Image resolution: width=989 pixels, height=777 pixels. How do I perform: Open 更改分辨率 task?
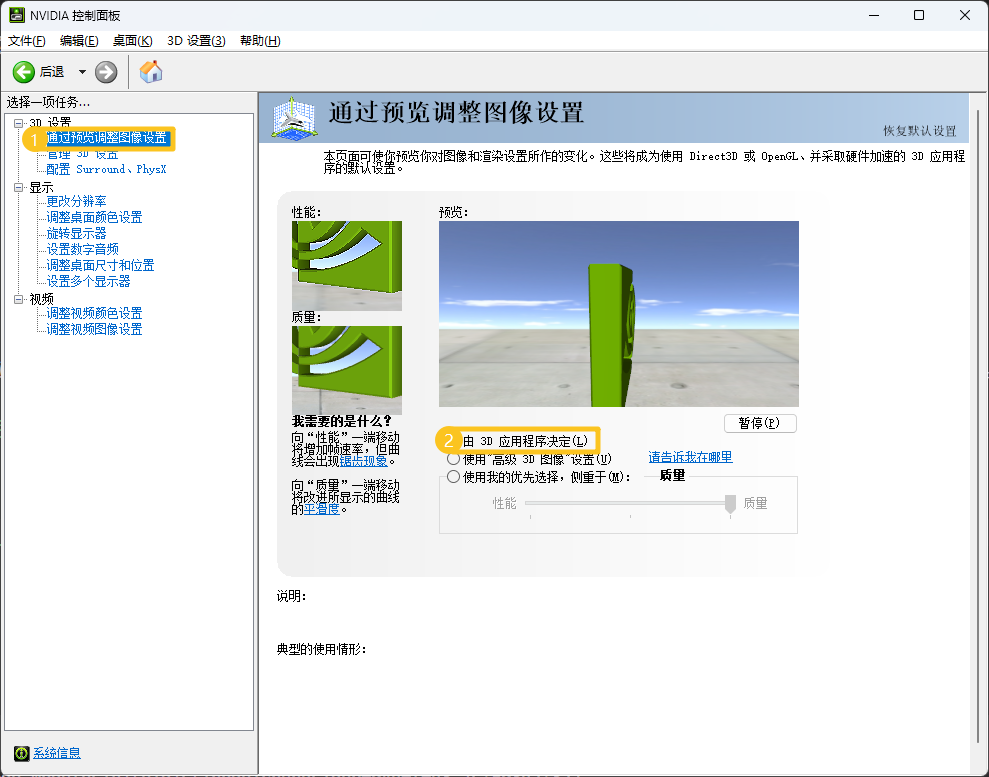(76, 201)
